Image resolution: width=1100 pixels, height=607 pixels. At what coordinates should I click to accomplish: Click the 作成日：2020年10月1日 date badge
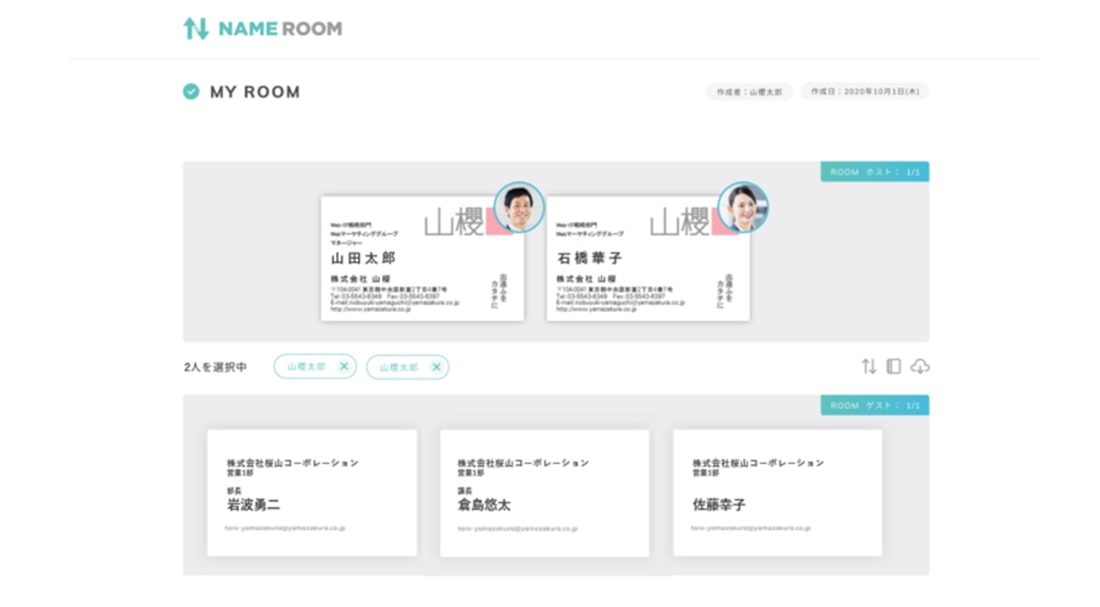pyautogui.click(x=865, y=91)
